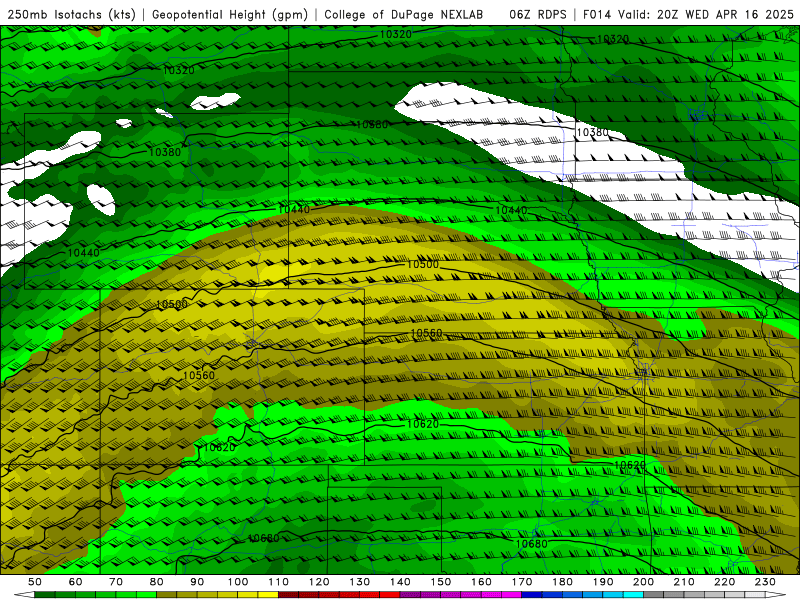Select the bright green swatch just before 80
The height and width of the screenshot is (600, 800).
click(x=146, y=594)
